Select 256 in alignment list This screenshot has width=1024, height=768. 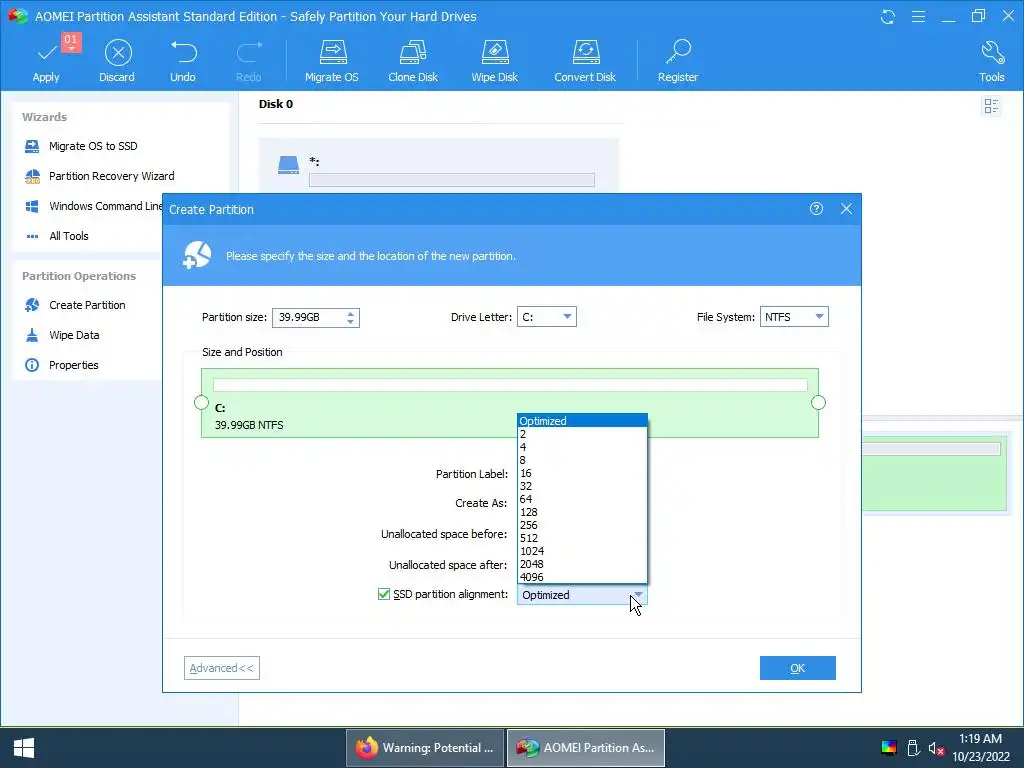(x=583, y=525)
